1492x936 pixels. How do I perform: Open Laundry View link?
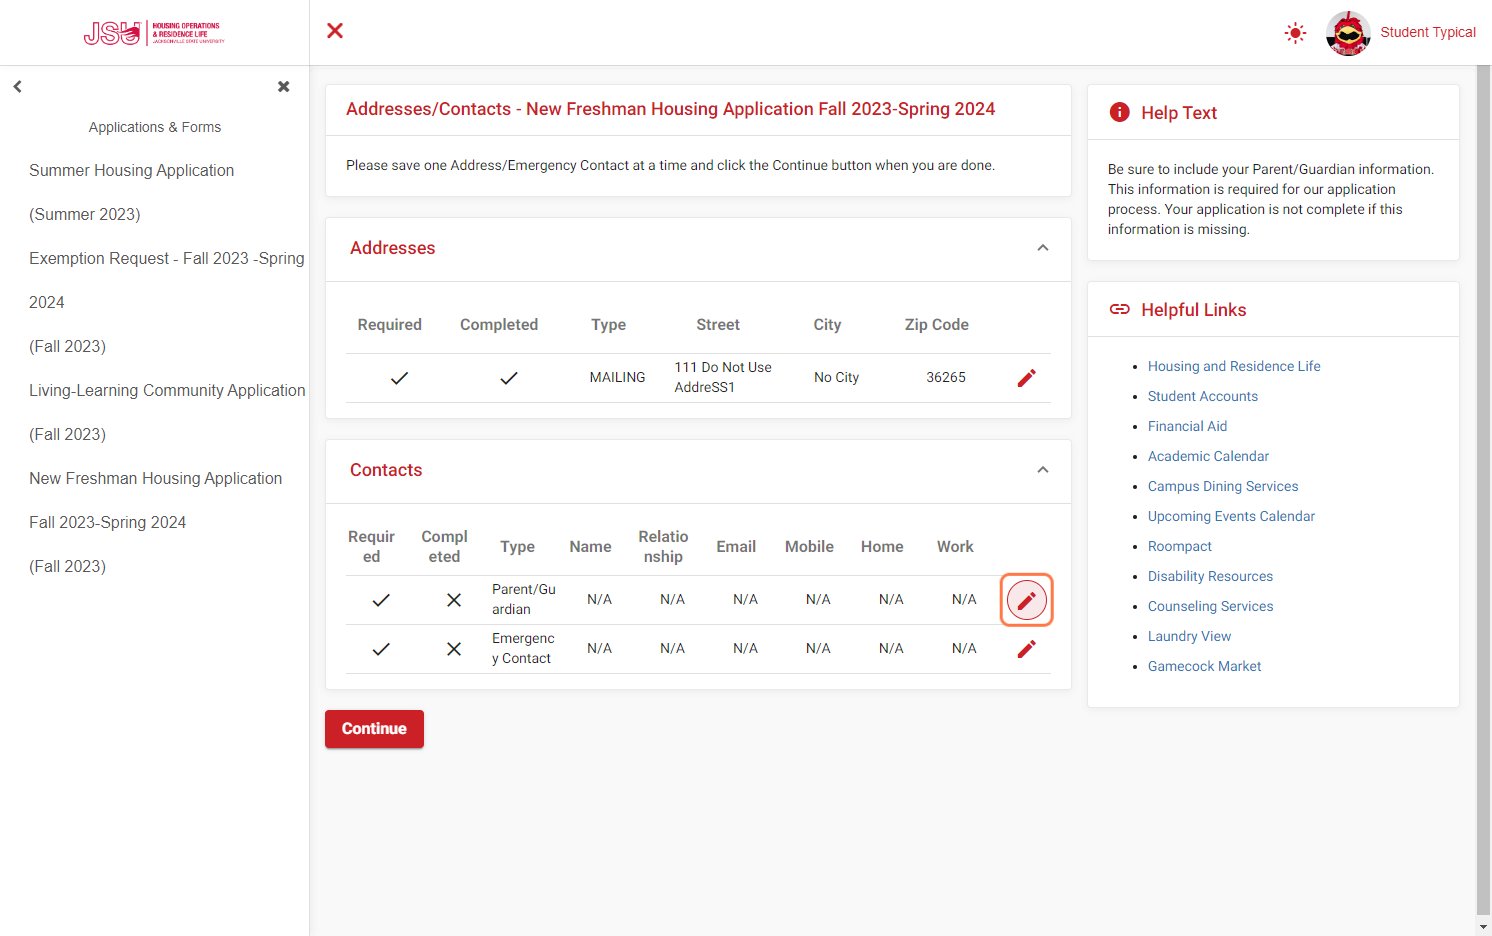tap(1189, 636)
